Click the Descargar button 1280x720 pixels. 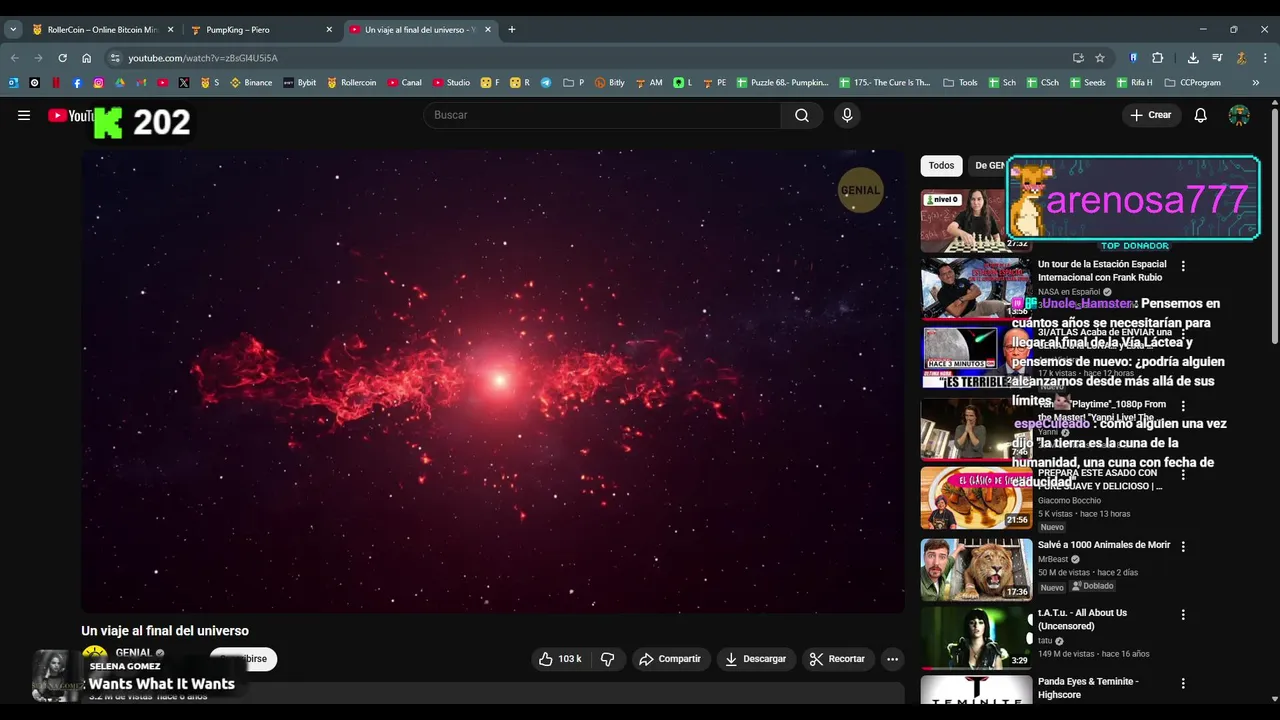pyautogui.click(x=756, y=659)
